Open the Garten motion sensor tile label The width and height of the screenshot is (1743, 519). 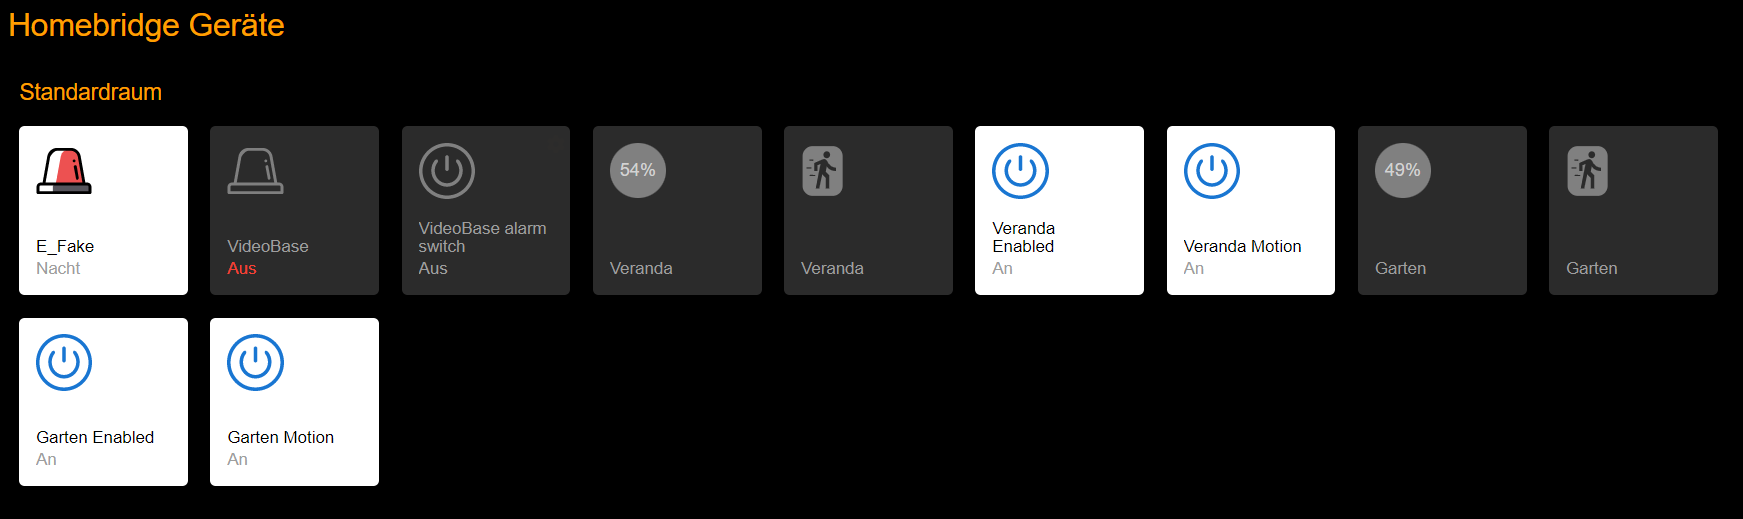click(x=1591, y=268)
